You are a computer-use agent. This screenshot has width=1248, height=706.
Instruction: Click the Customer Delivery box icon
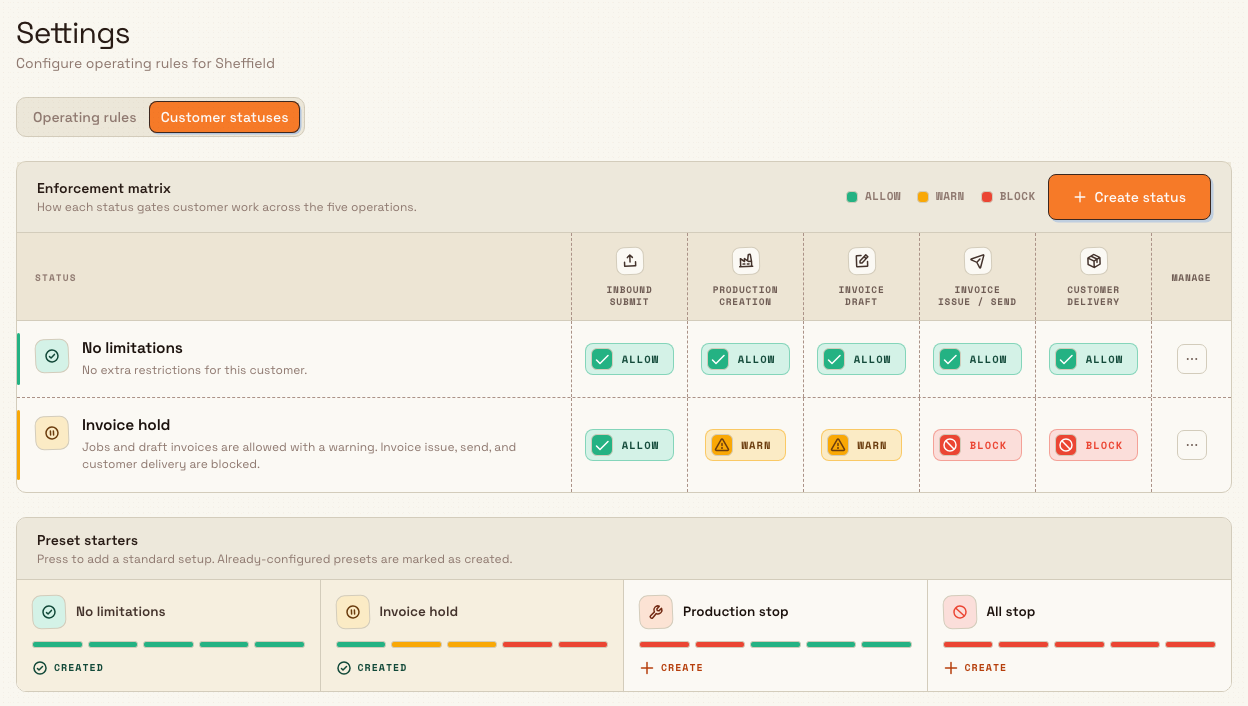[x=1094, y=261]
